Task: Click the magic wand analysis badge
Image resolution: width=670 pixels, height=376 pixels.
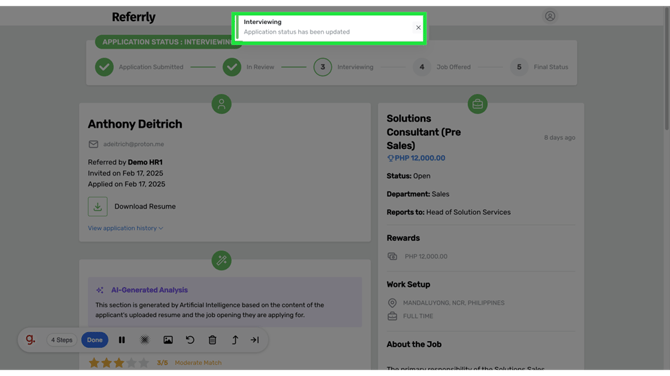Action: click(221, 260)
